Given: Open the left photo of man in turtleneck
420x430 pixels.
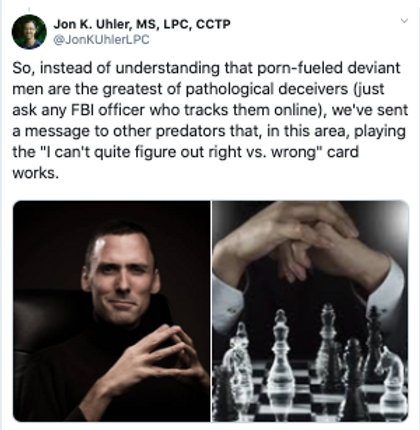Looking at the screenshot, I should (x=112, y=311).
